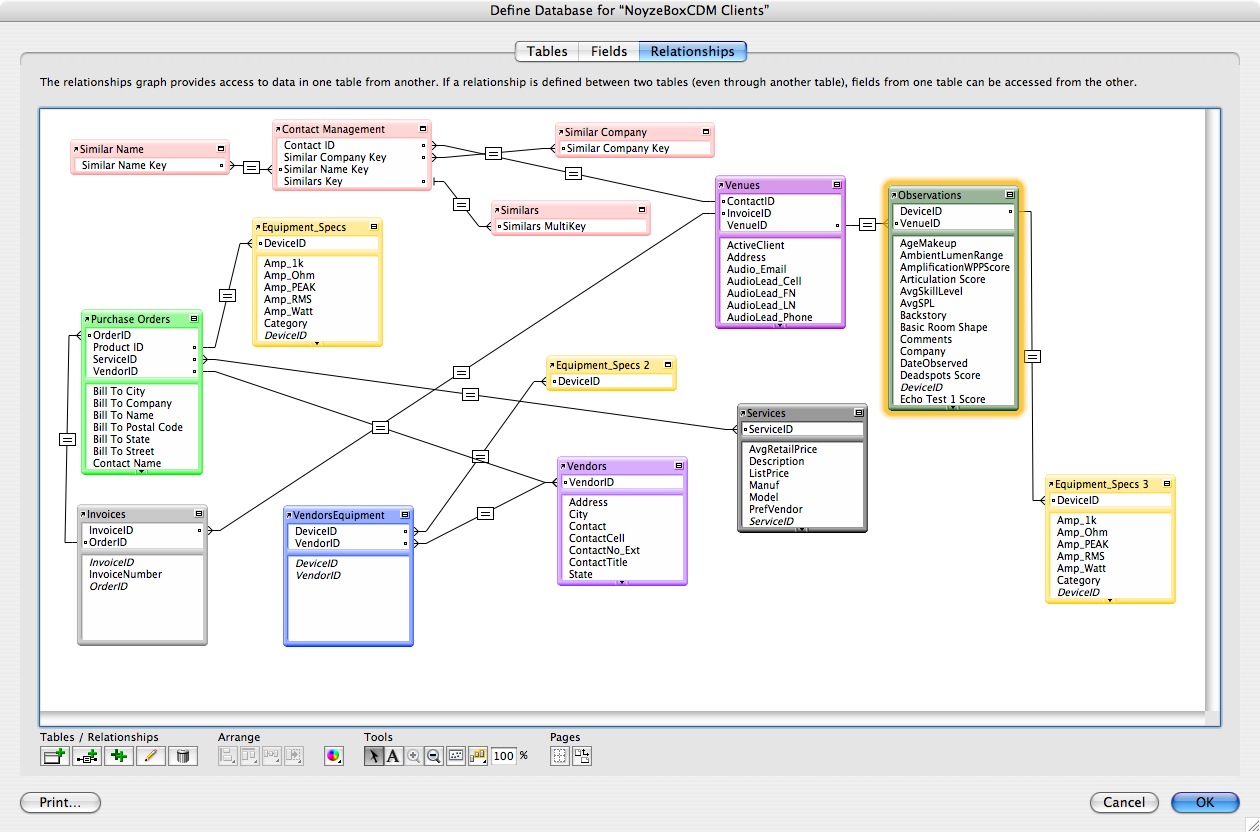Click the zoom out magnifier
Viewport: 1260px width, 832px height.
pos(434,757)
